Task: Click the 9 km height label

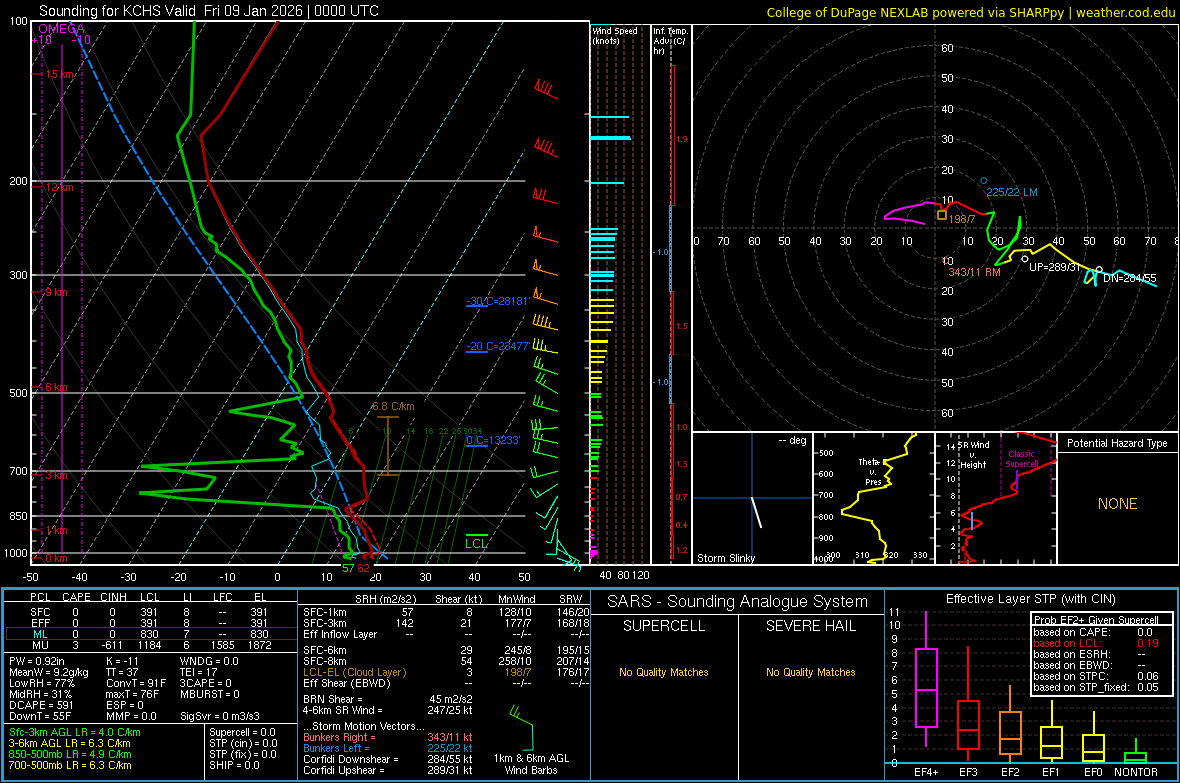Action: coord(56,292)
